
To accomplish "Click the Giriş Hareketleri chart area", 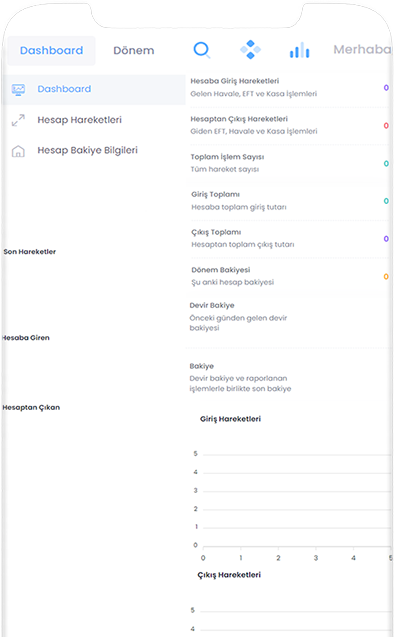I will pos(293,500).
